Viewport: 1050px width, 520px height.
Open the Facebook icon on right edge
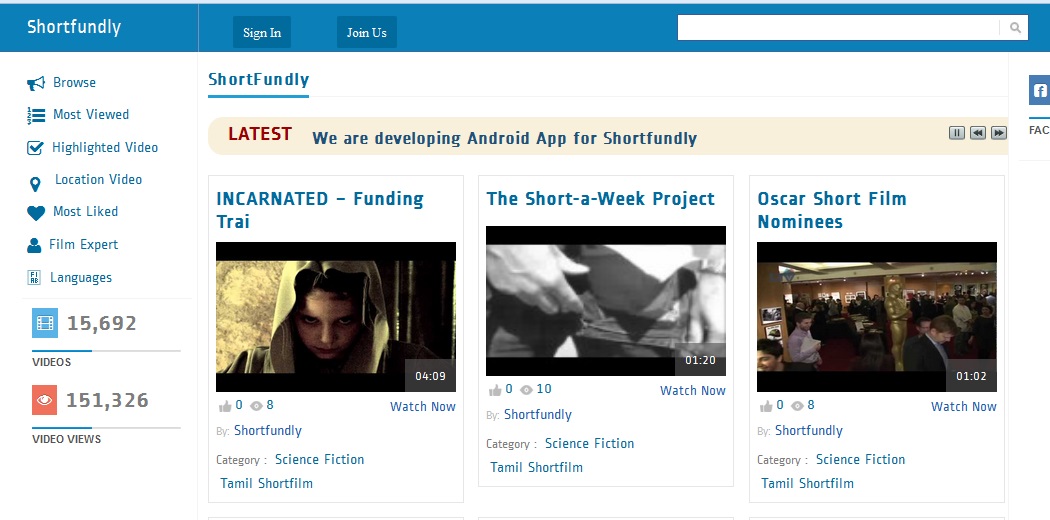tap(1039, 91)
